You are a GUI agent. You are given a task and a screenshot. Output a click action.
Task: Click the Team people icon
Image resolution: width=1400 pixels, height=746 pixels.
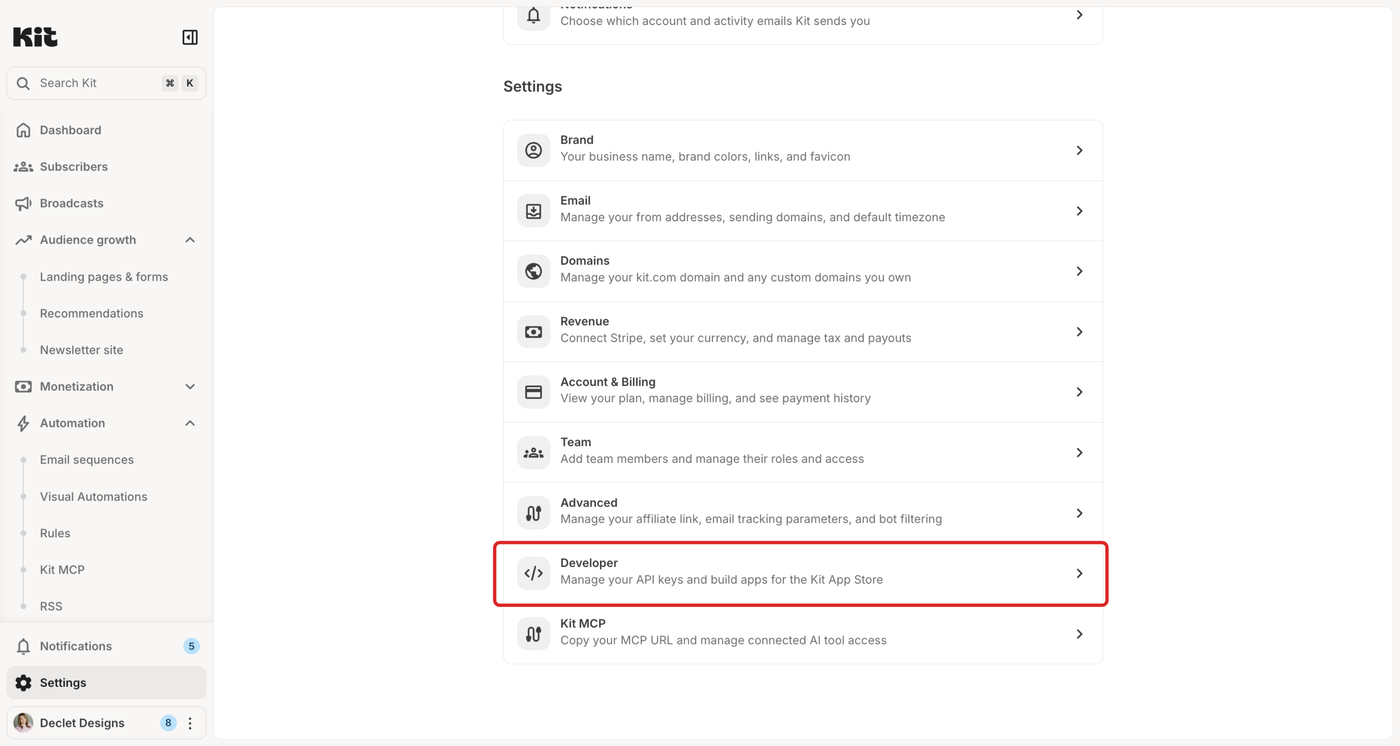pos(533,452)
